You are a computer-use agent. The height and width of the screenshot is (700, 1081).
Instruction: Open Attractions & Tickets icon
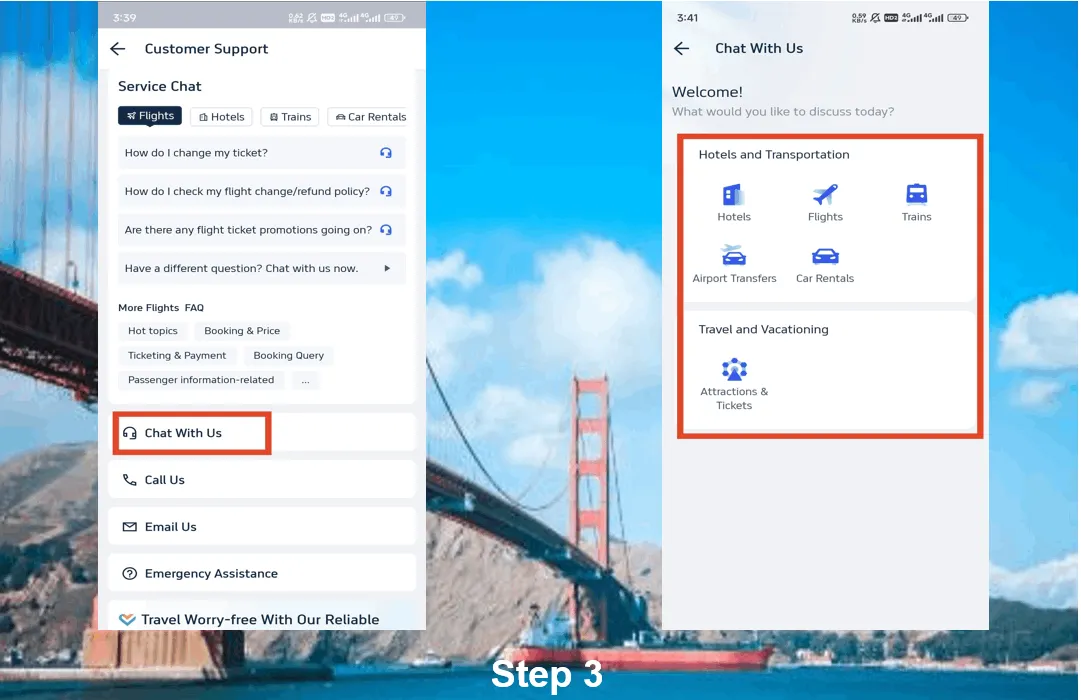734,369
